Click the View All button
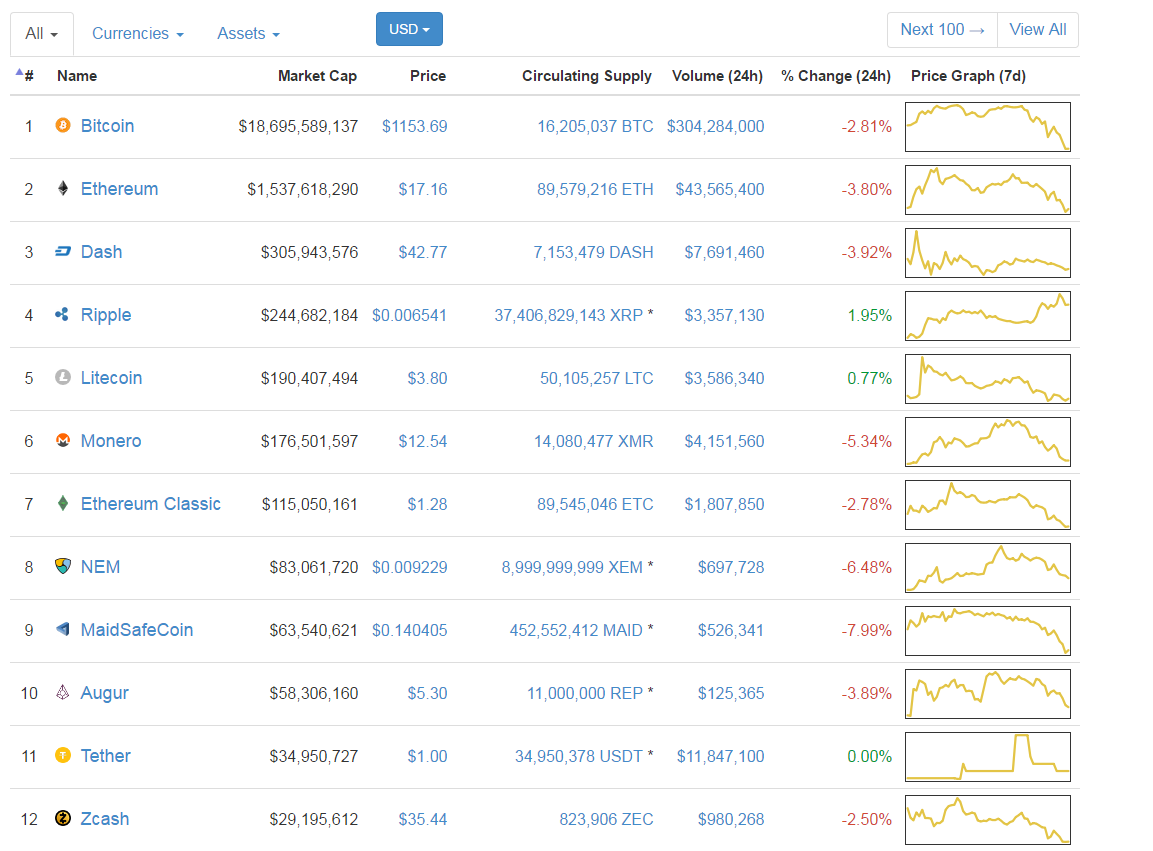The height and width of the screenshot is (851, 1153). coord(1038,29)
